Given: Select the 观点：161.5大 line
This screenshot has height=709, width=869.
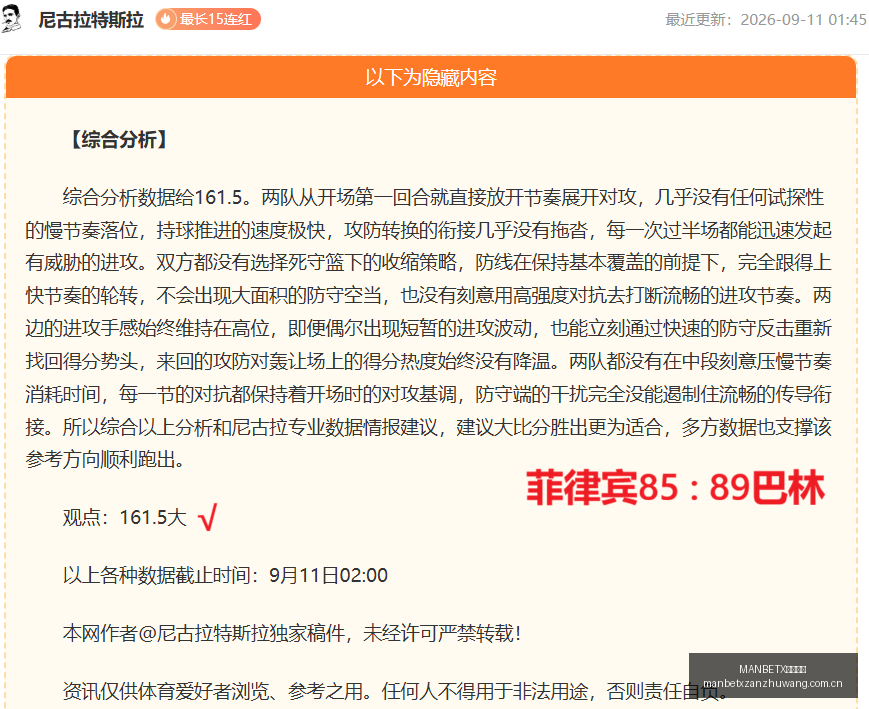Looking at the screenshot, I should [125, 517].
